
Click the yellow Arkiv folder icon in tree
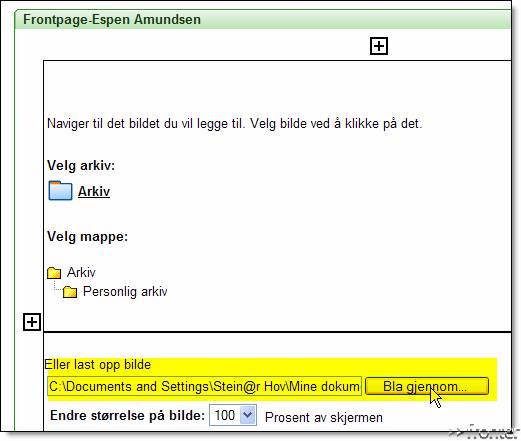tap(54, 273)
